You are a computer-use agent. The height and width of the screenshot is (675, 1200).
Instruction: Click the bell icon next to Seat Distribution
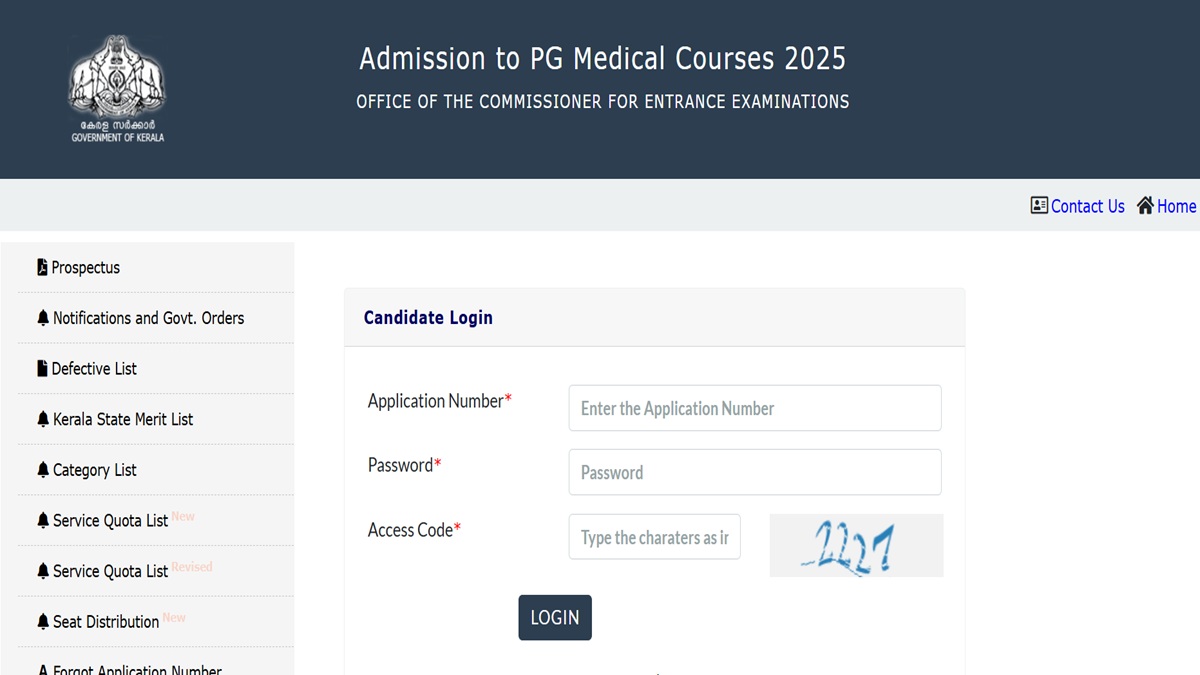(42, 620)
